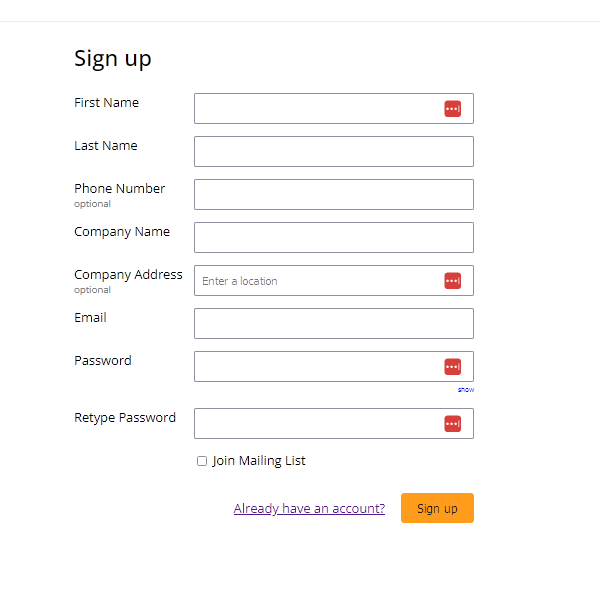Click the autofill icon in Retype Password field
Image resolution: width=600 pixels, height=600 pixels.
(452, 424)
